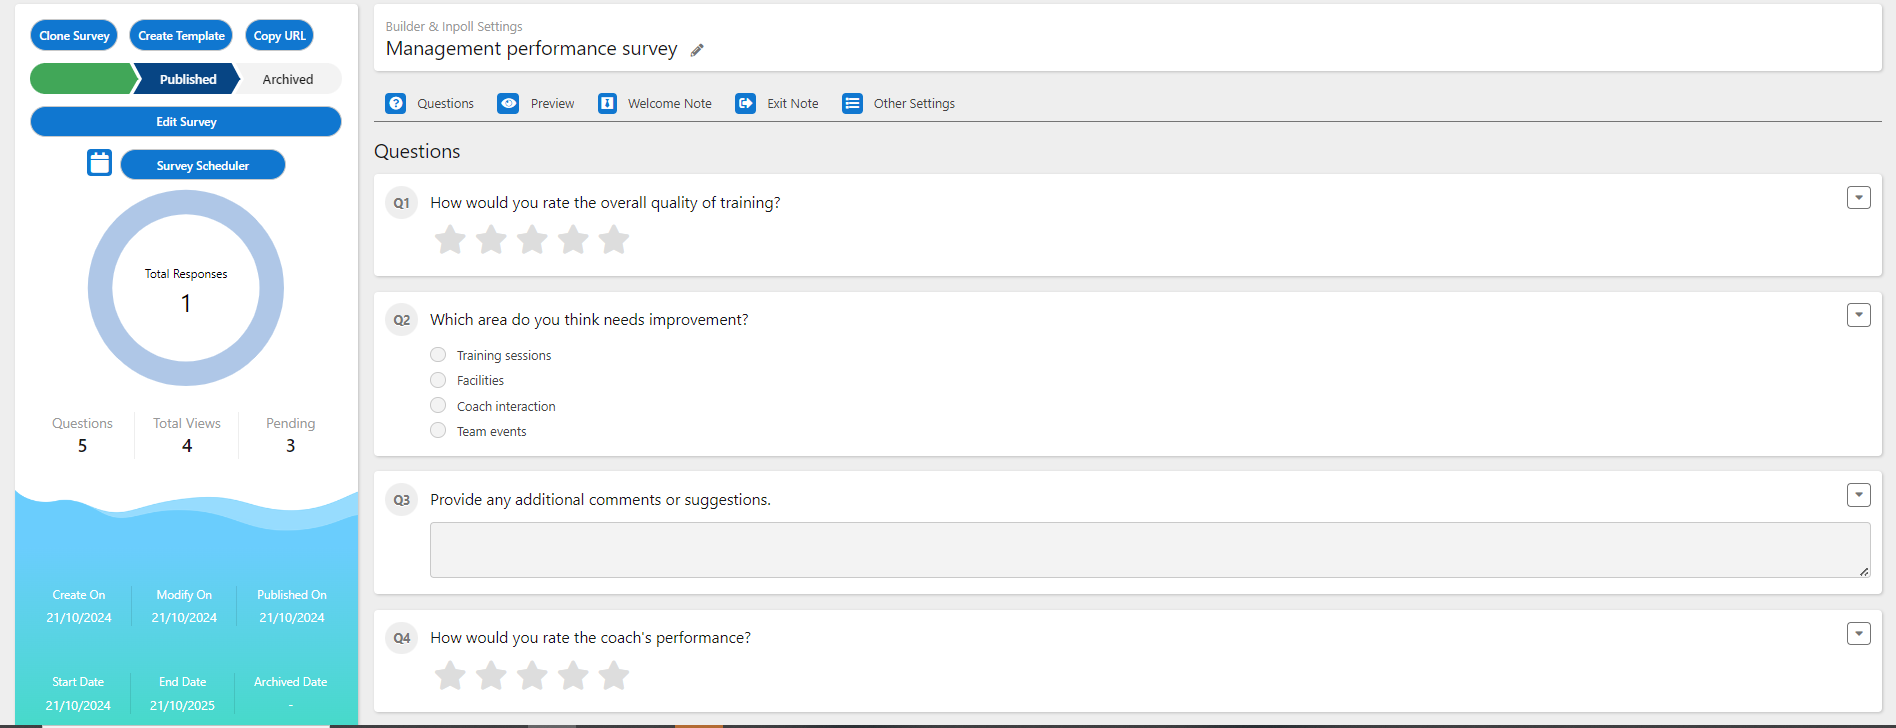Choose the Training sessions radio option
1896x728 pixels.
pos(438,355)
